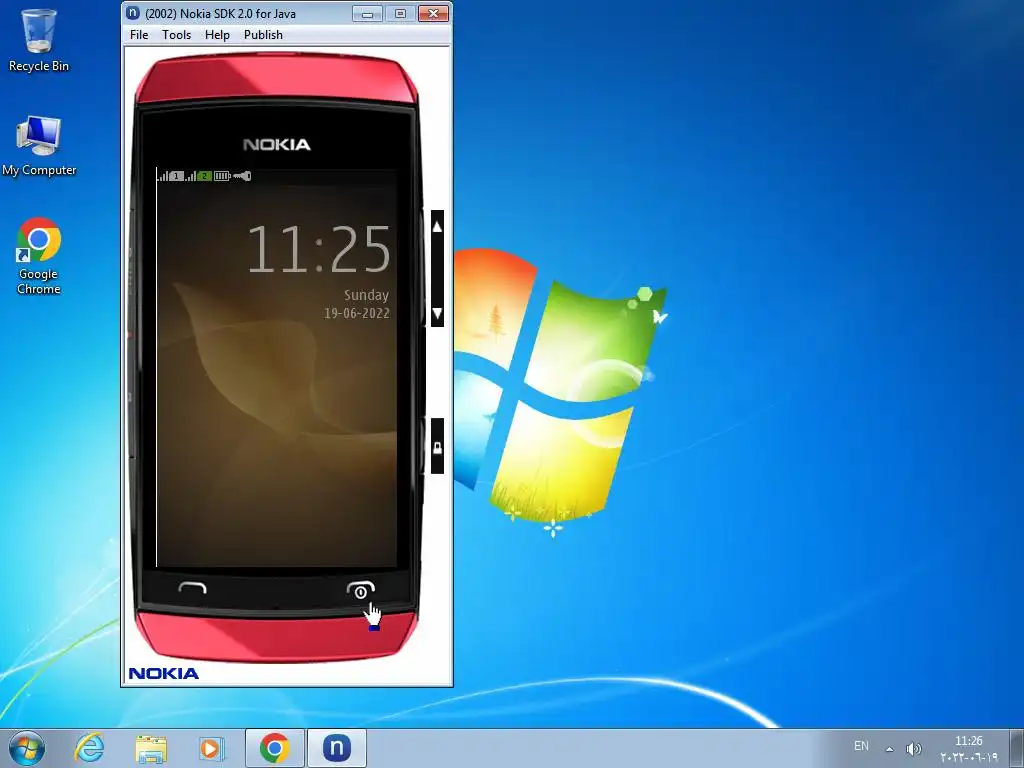Open the File menu
1024x768 pixels.
tap(139, 35)
